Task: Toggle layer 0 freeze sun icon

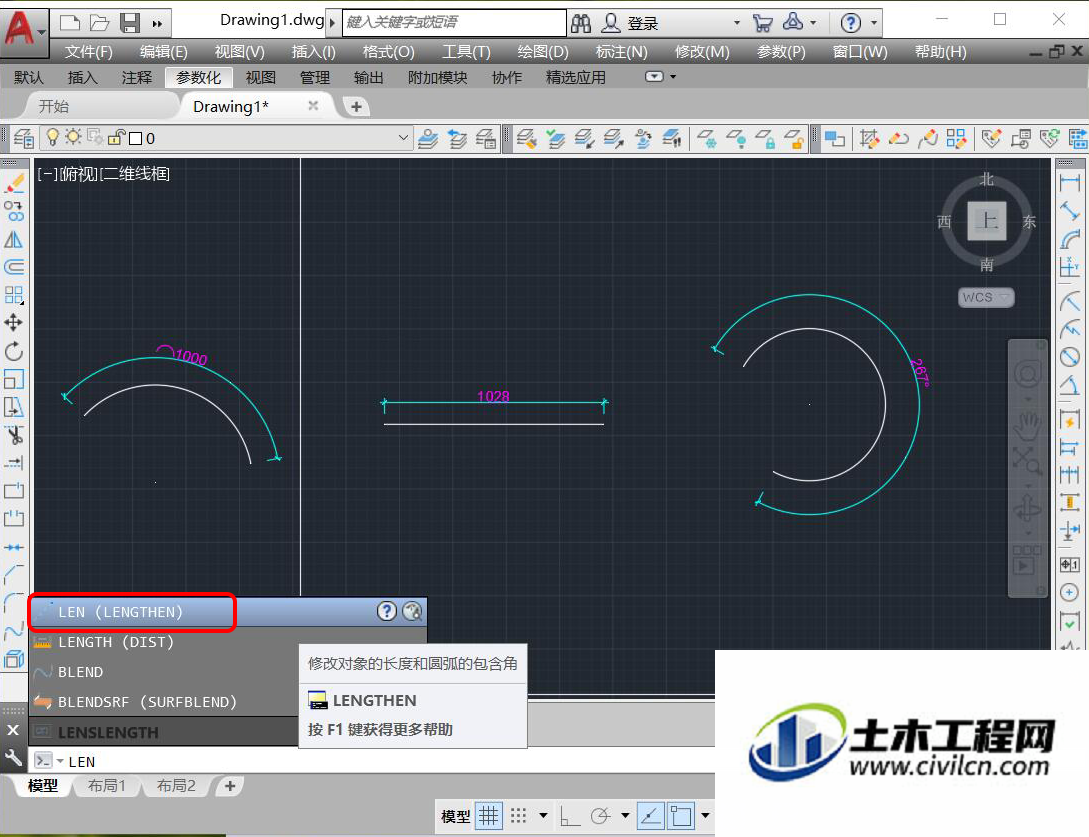Action: [x=73, y=137]
